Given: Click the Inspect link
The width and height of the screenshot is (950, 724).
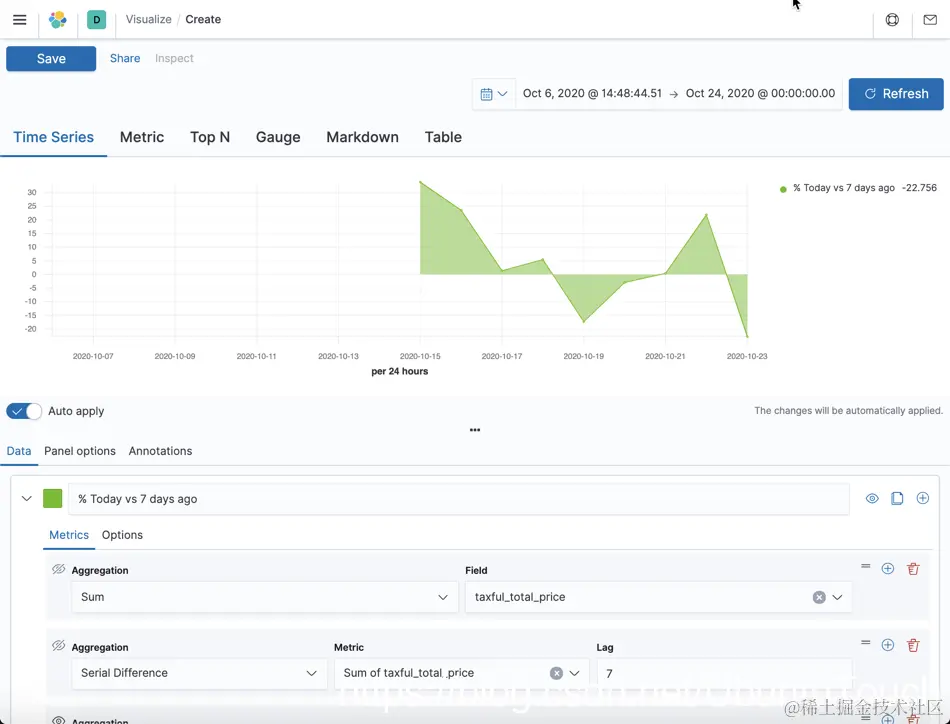Looking at the screenshot, I should tap(174, 58).
